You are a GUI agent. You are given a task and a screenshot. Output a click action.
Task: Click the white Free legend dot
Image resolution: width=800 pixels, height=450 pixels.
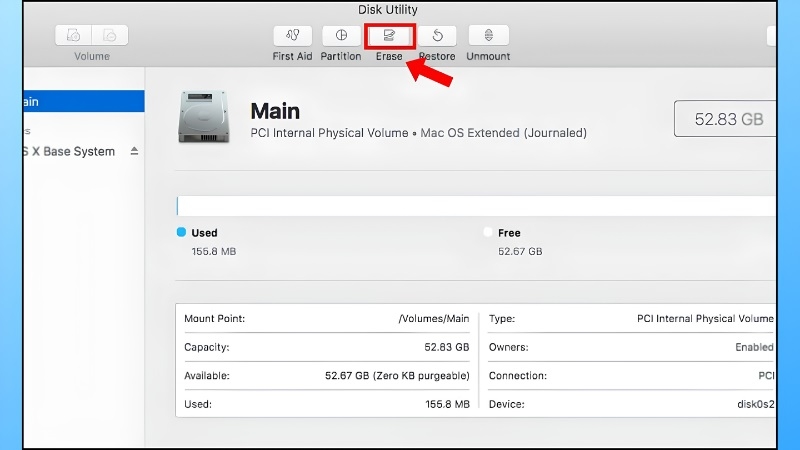pyautogui.click(x=488, y=232)
